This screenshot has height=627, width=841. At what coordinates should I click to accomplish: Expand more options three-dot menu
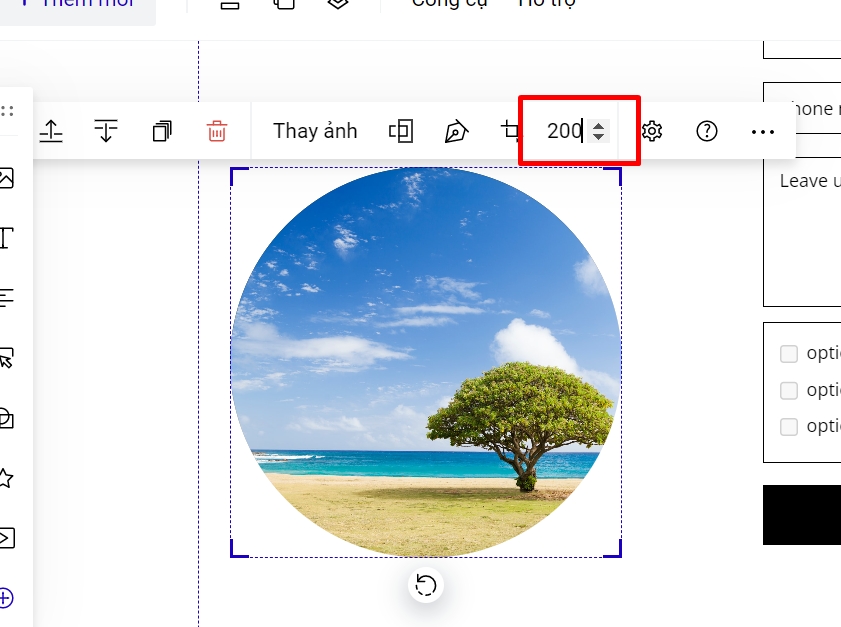click(x=762, y=131)
